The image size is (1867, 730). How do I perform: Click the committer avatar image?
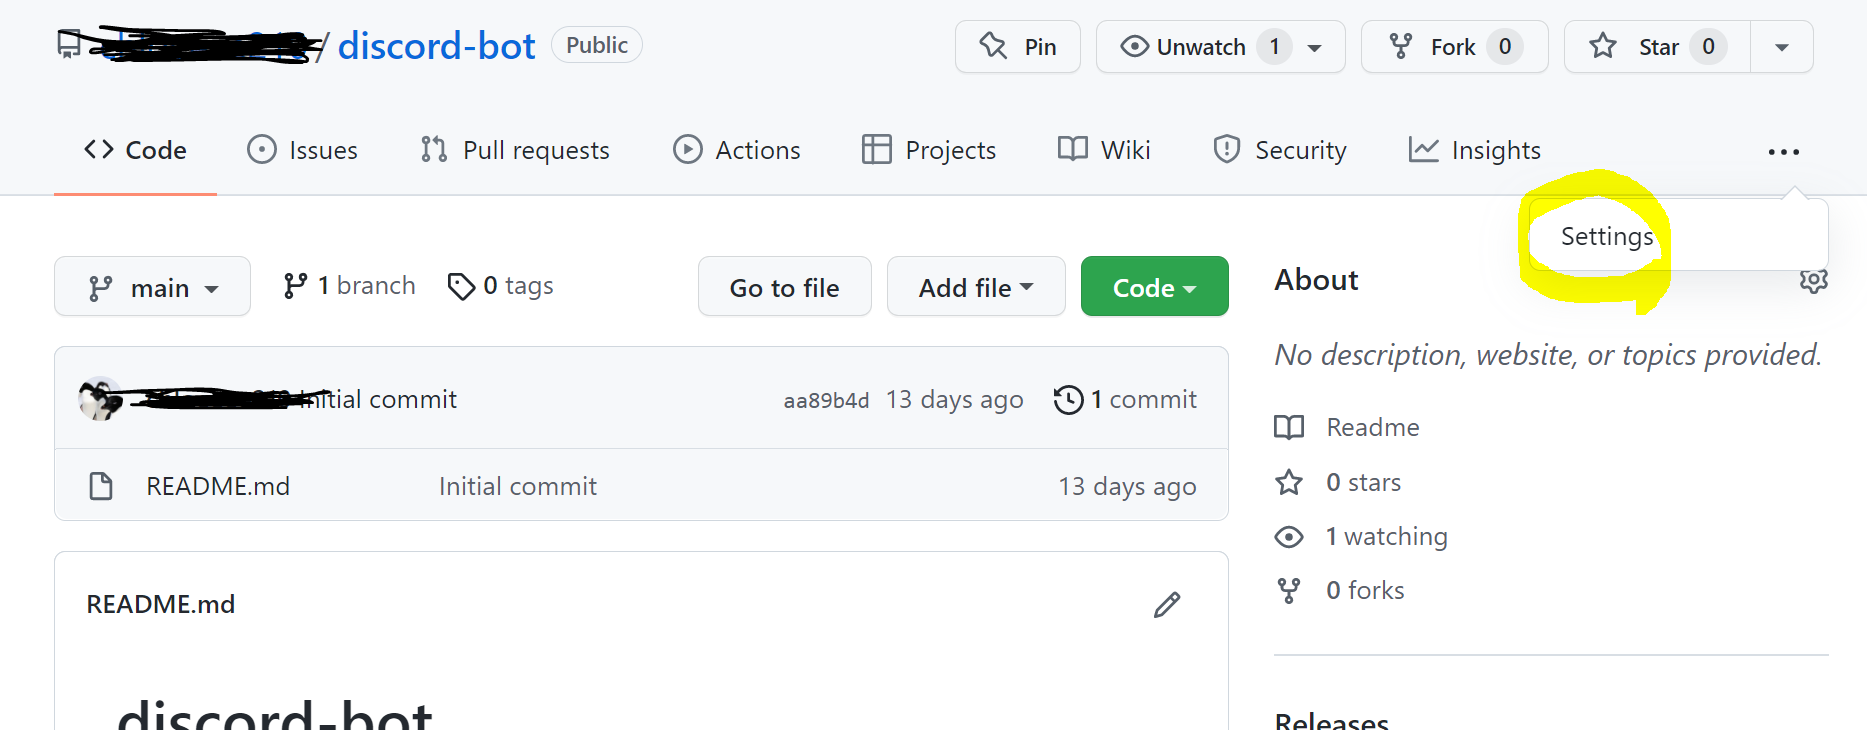(x=100, y=399)
